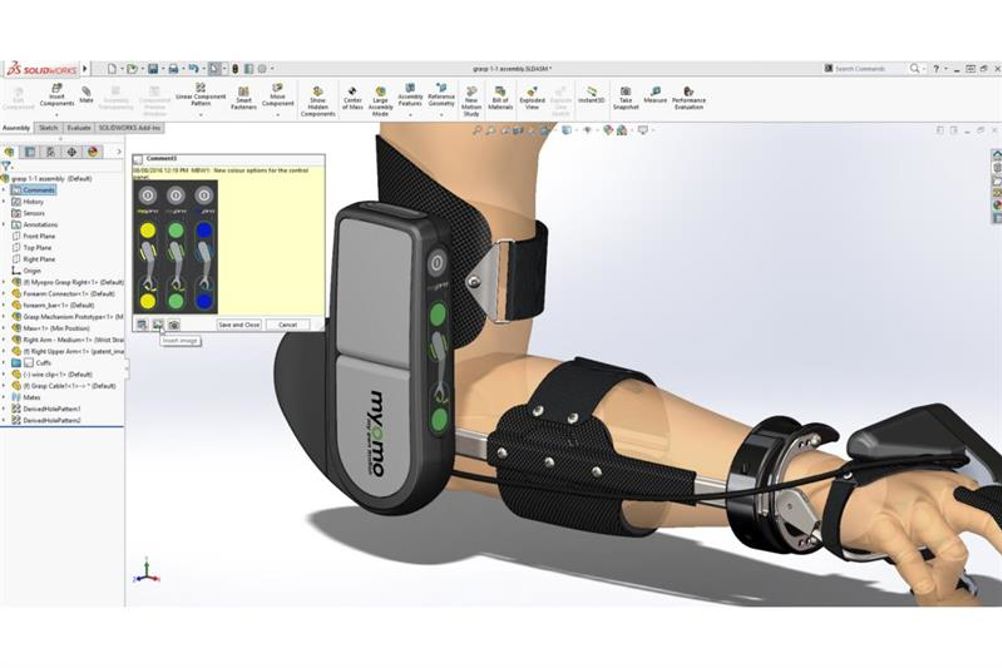Screen dimensions: 1002x668
Task: Click the New document icon
Action: [x=112, y=68]
